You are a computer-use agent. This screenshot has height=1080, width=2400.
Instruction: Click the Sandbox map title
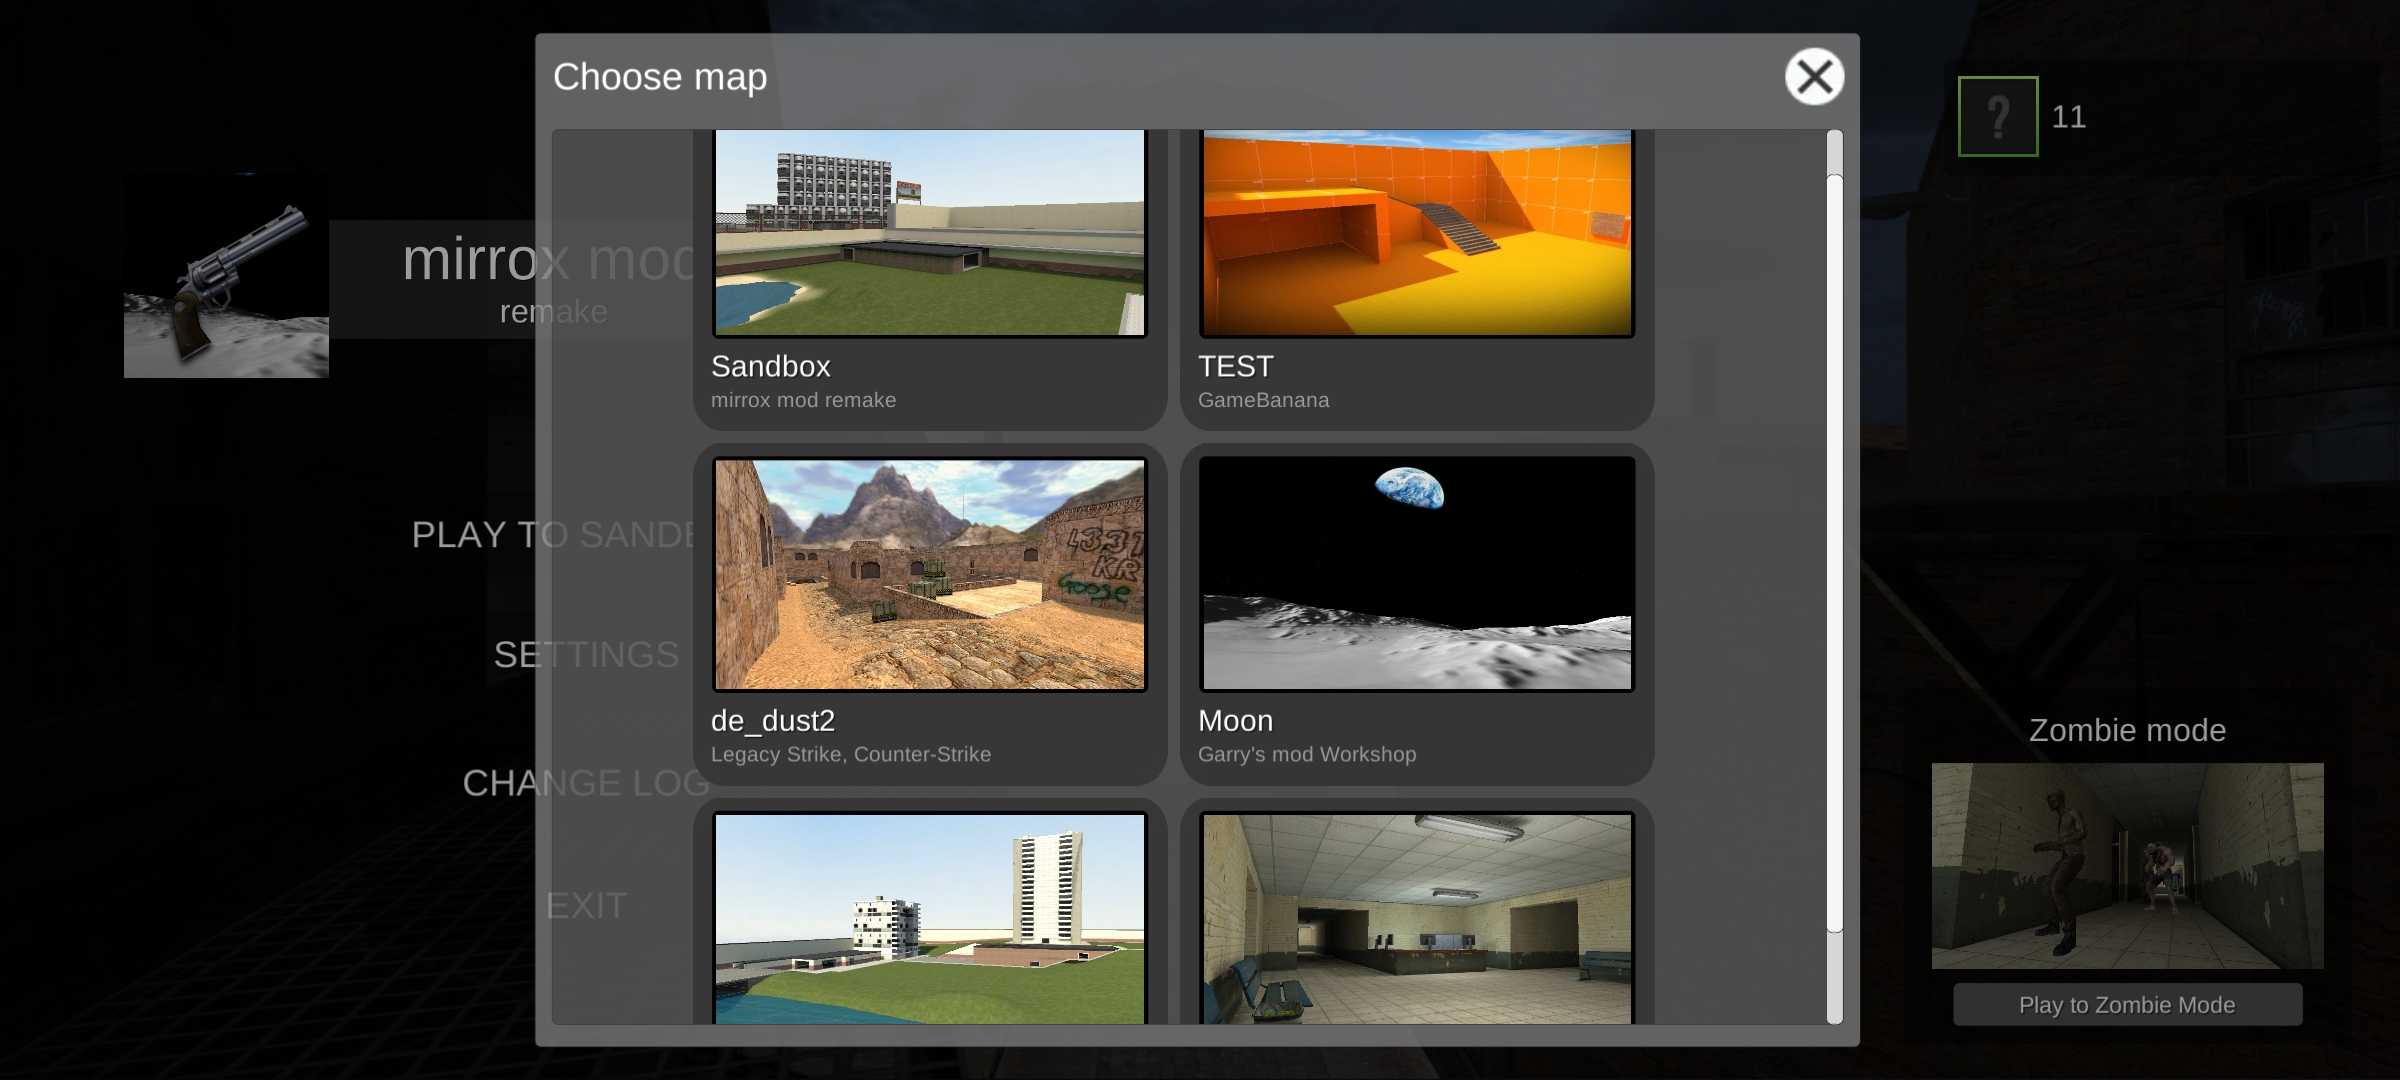coord(771,367)
